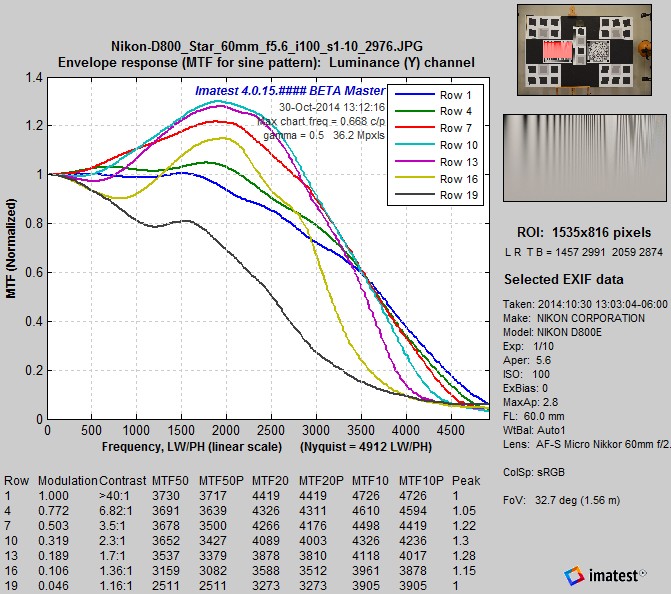Click the Exp 1/10 EXIF line
Viewport: 671px width, 594px height.
pyautogui.click(x=528, y=346)
